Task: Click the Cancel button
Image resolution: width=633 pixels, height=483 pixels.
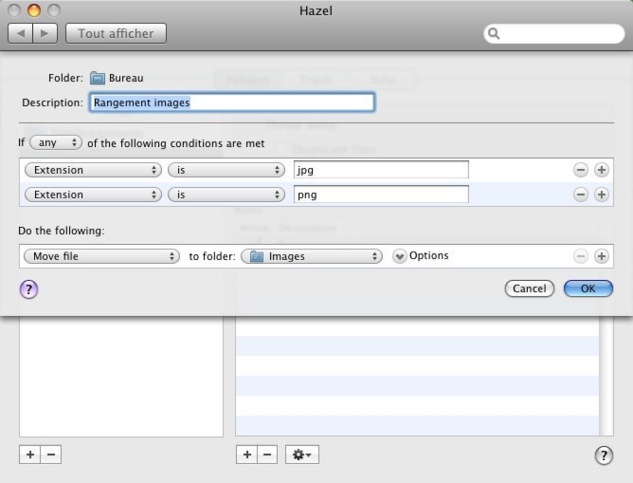Action: pyautogui.click(x=530, y=288)
